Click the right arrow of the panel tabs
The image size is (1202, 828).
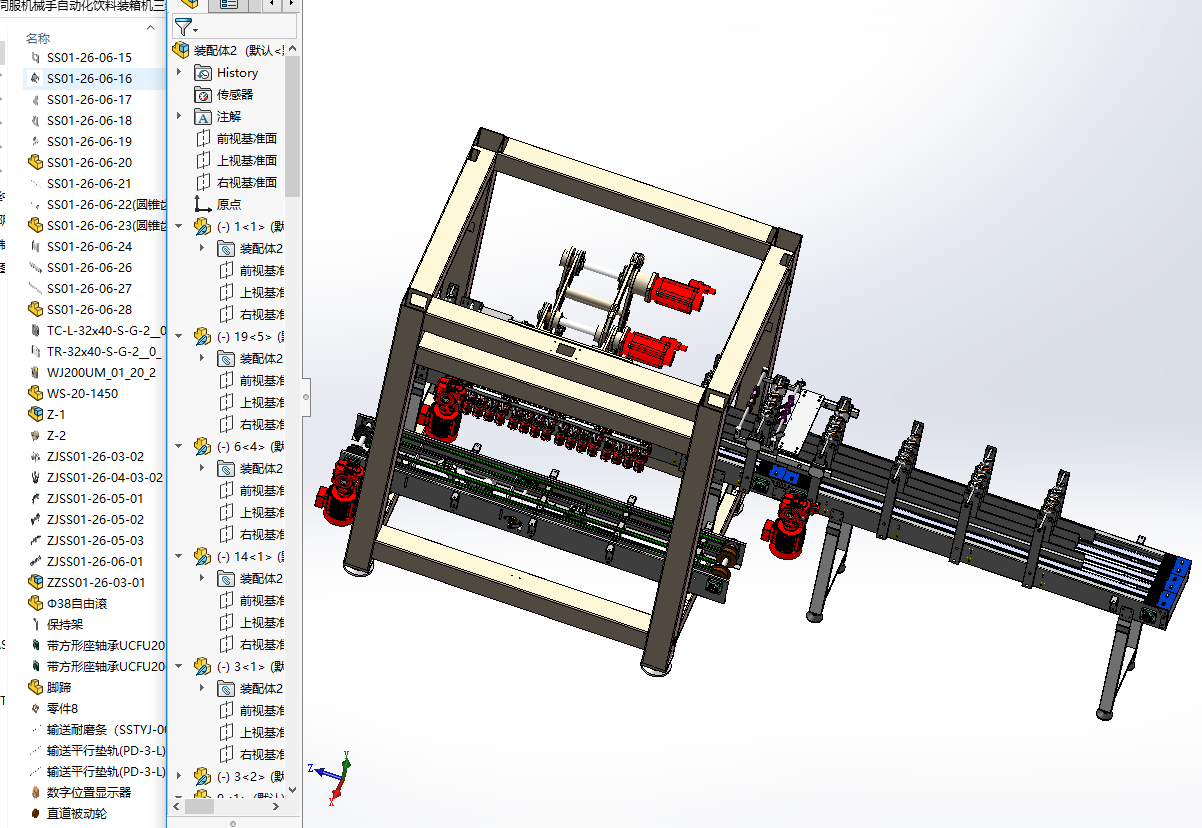(292, 4)
